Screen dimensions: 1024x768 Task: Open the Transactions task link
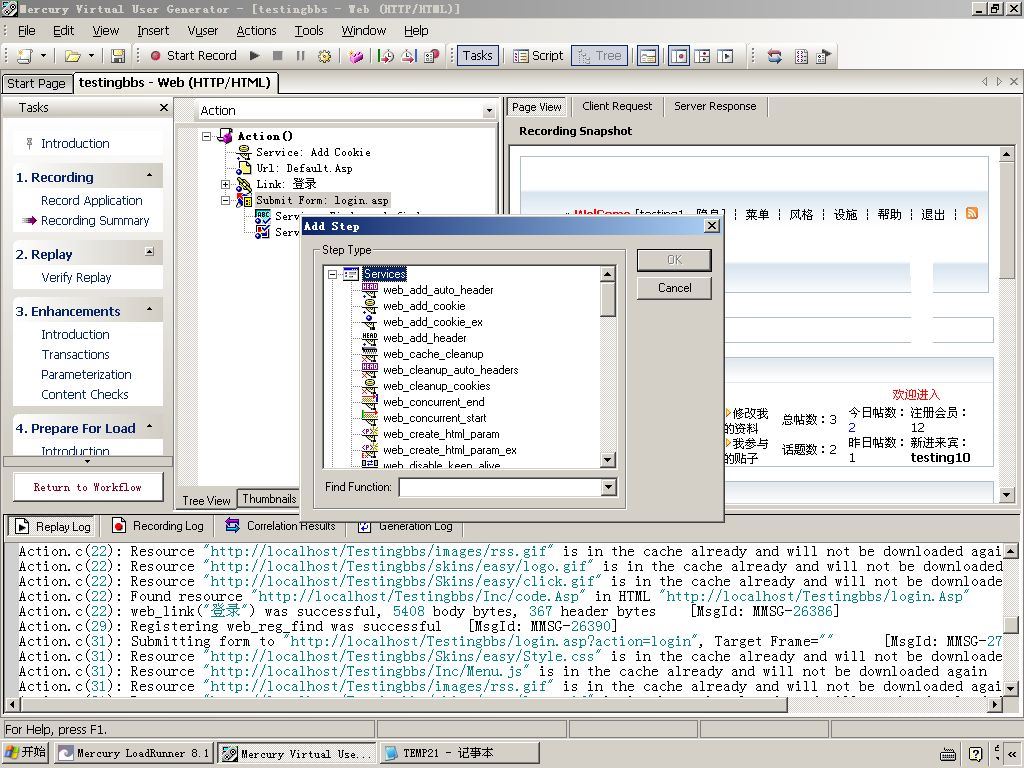tap(75, 355)
